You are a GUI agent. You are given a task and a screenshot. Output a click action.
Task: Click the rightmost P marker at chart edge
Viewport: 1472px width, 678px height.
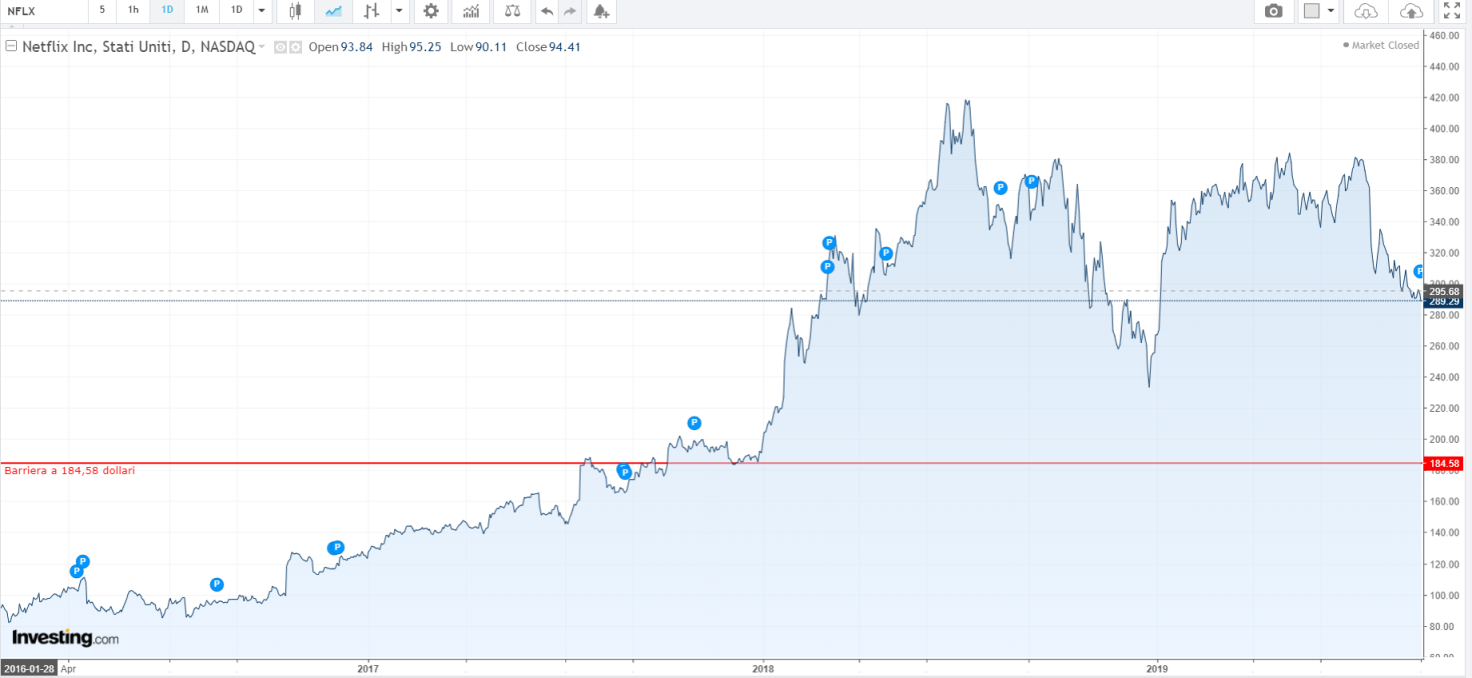pyautogui.click(x=1419, y=271)
